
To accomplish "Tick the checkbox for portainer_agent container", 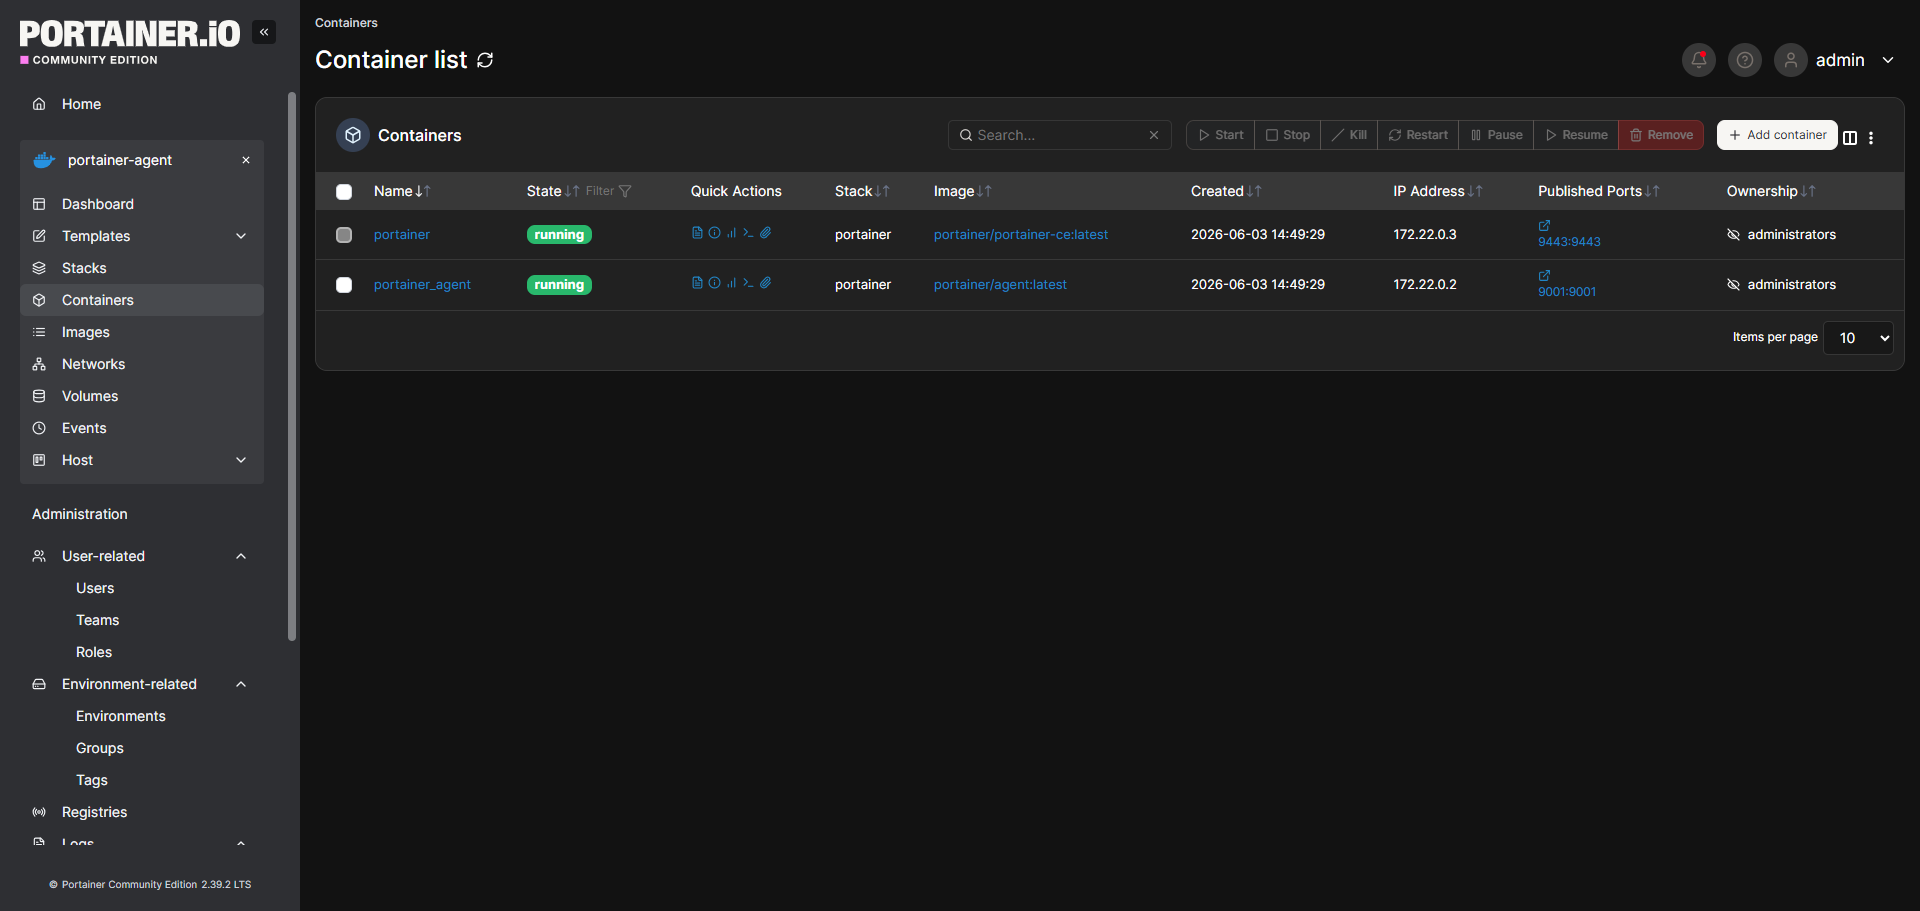I will click(344, 285).
